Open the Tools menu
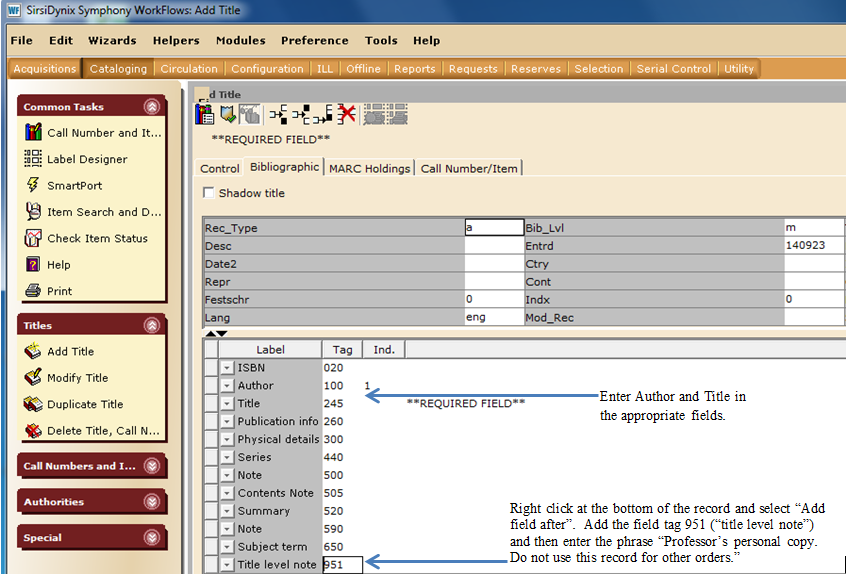The height and width of the screenshot is (574, 846). click(381, 40)
